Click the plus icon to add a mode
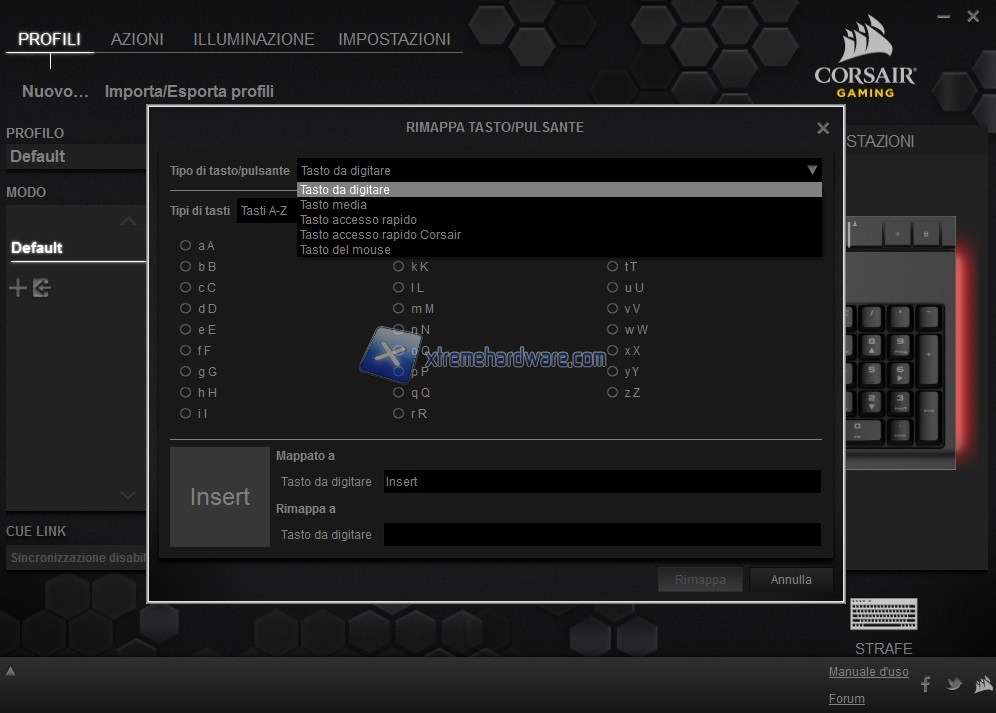This screenshot has height=713, width=996. 18,289
